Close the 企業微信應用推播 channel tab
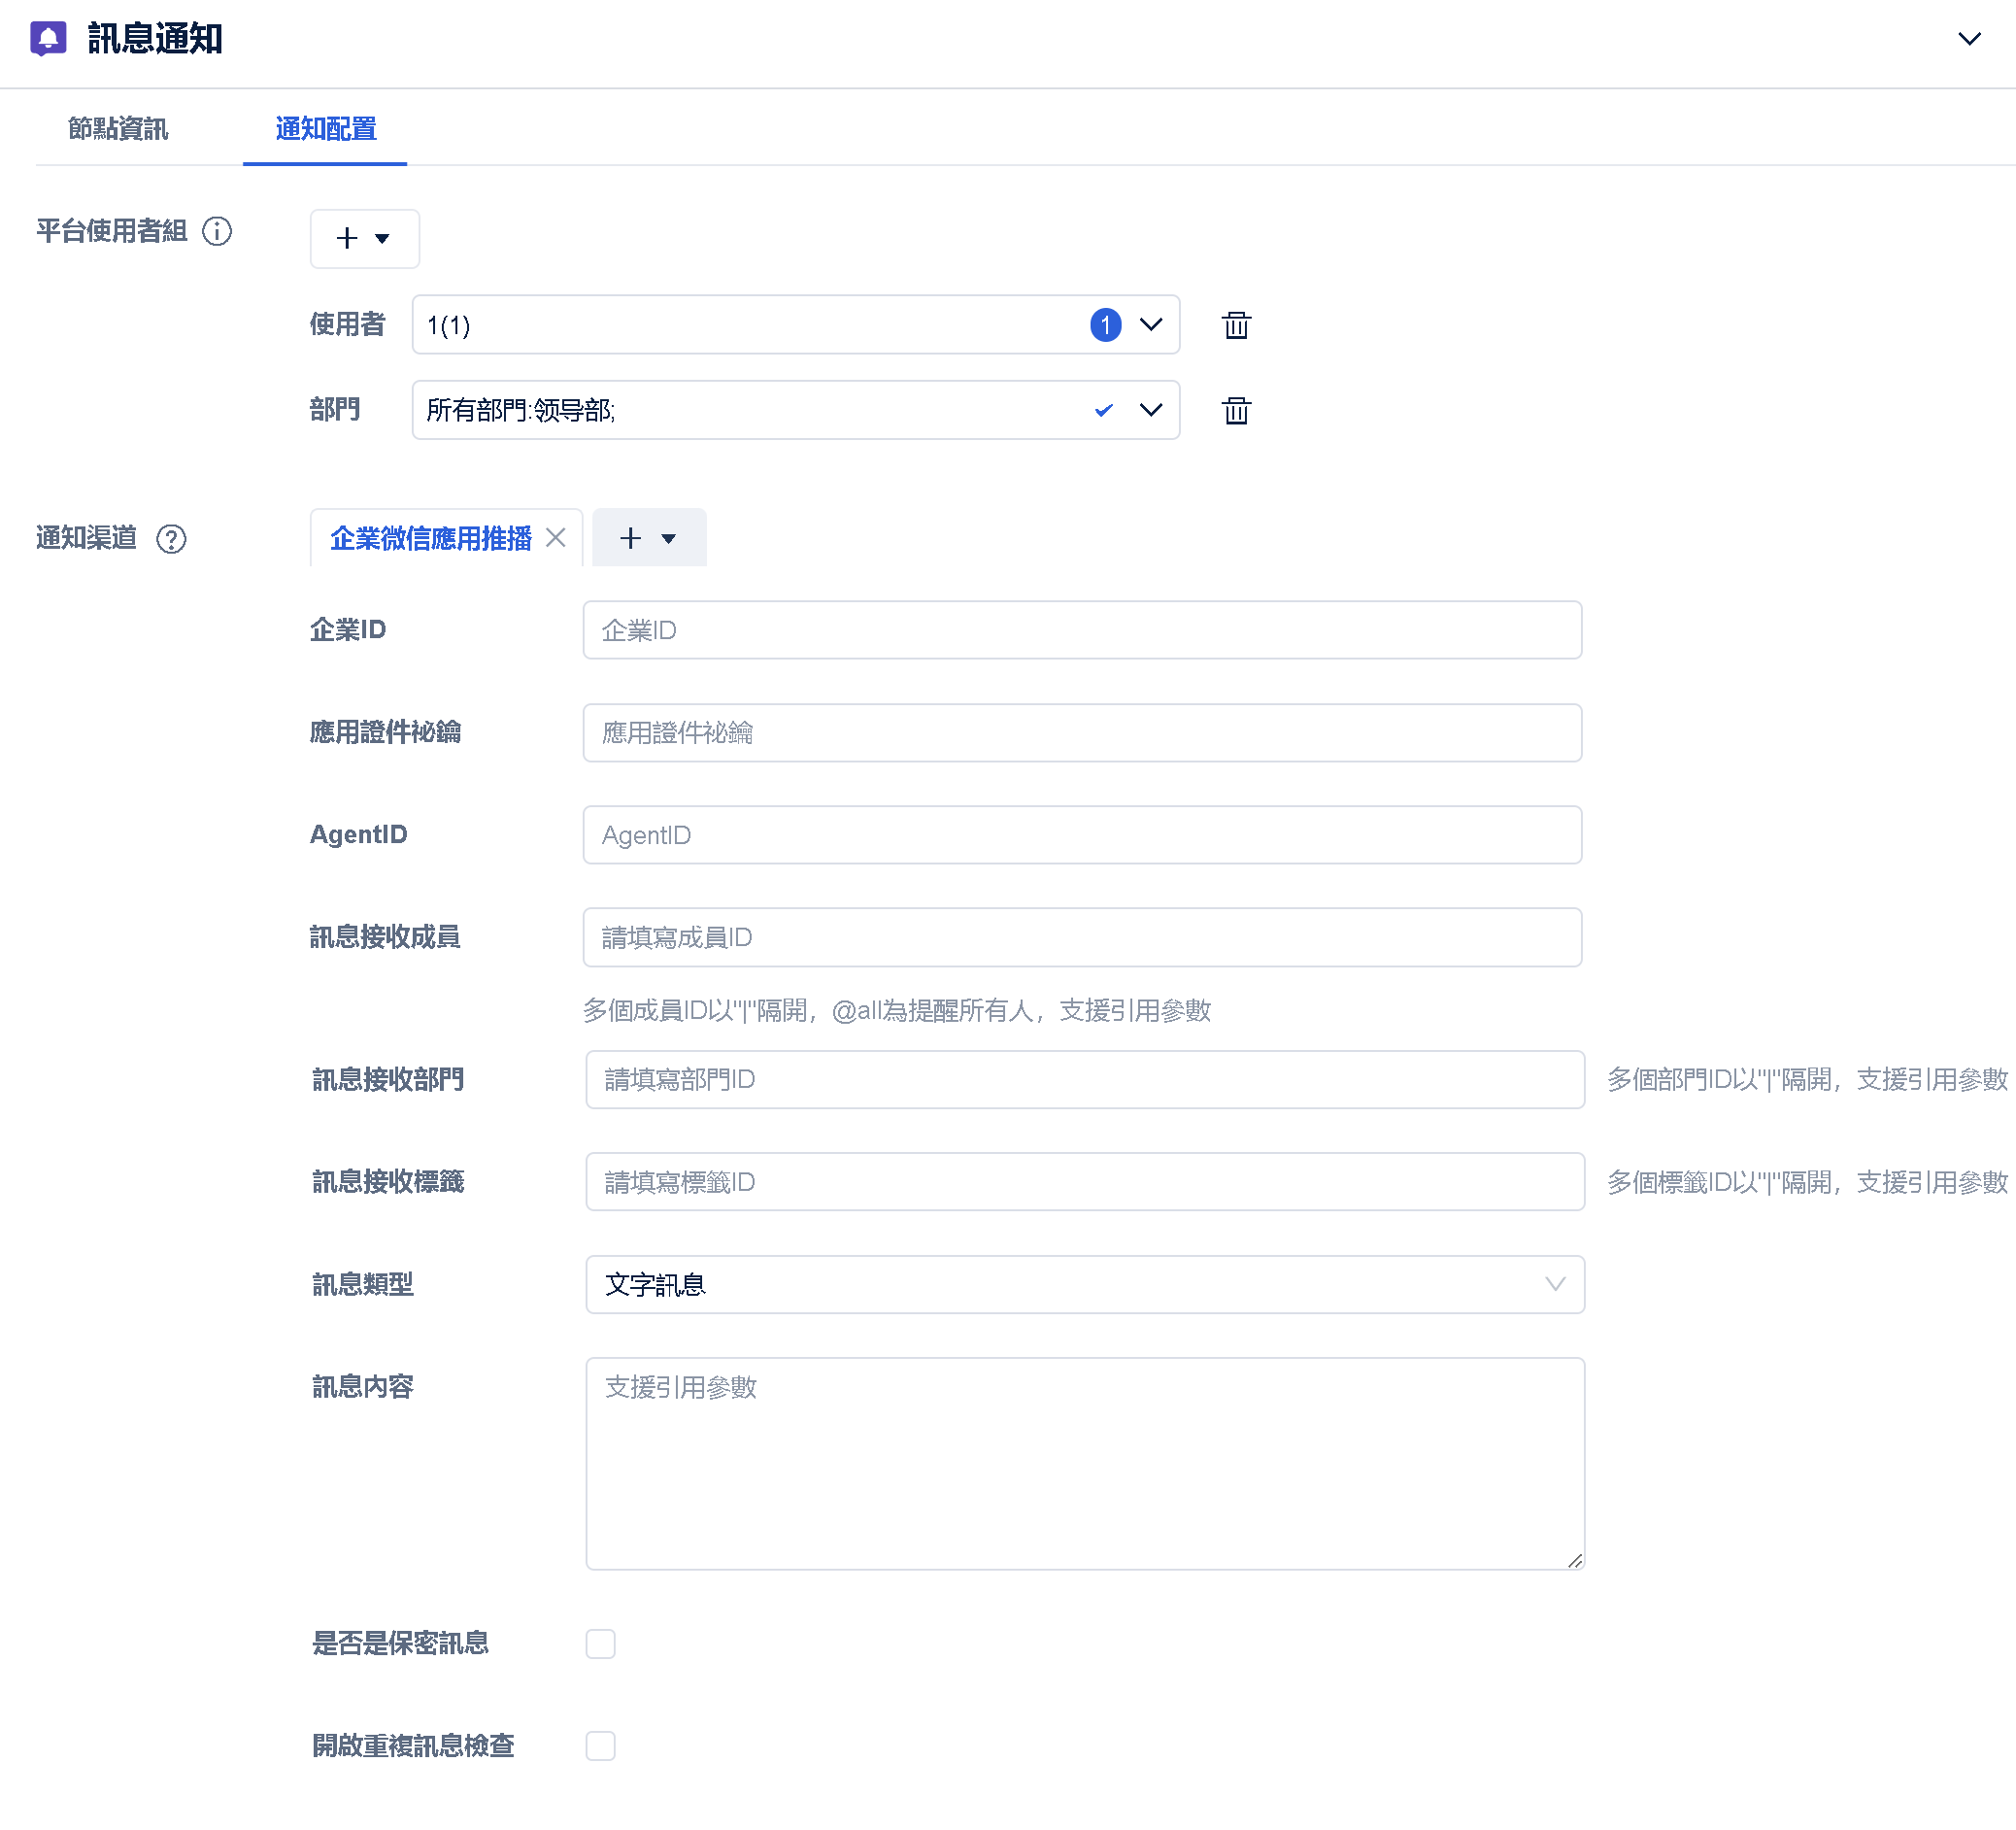Viewport: 2016px width, 1830px height. [x=556, y=538]
